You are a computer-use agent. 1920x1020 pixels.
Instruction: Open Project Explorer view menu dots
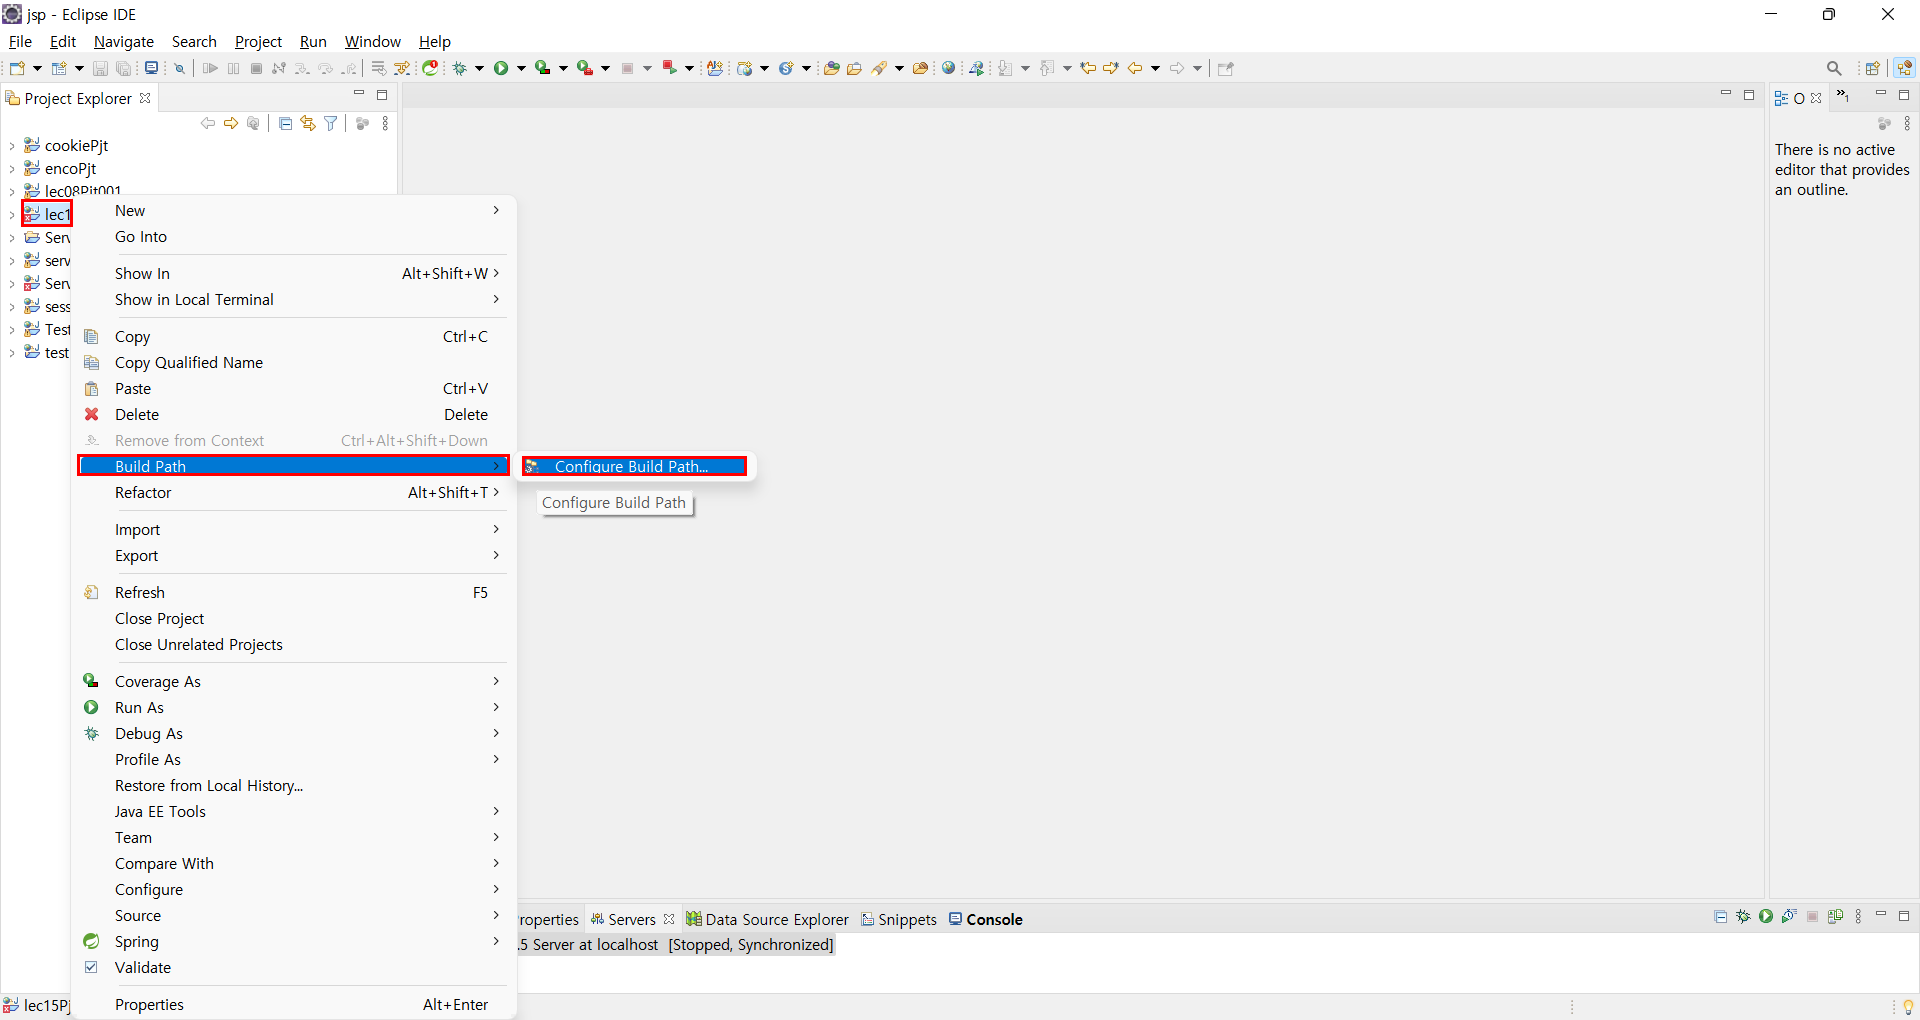[386, 123]
